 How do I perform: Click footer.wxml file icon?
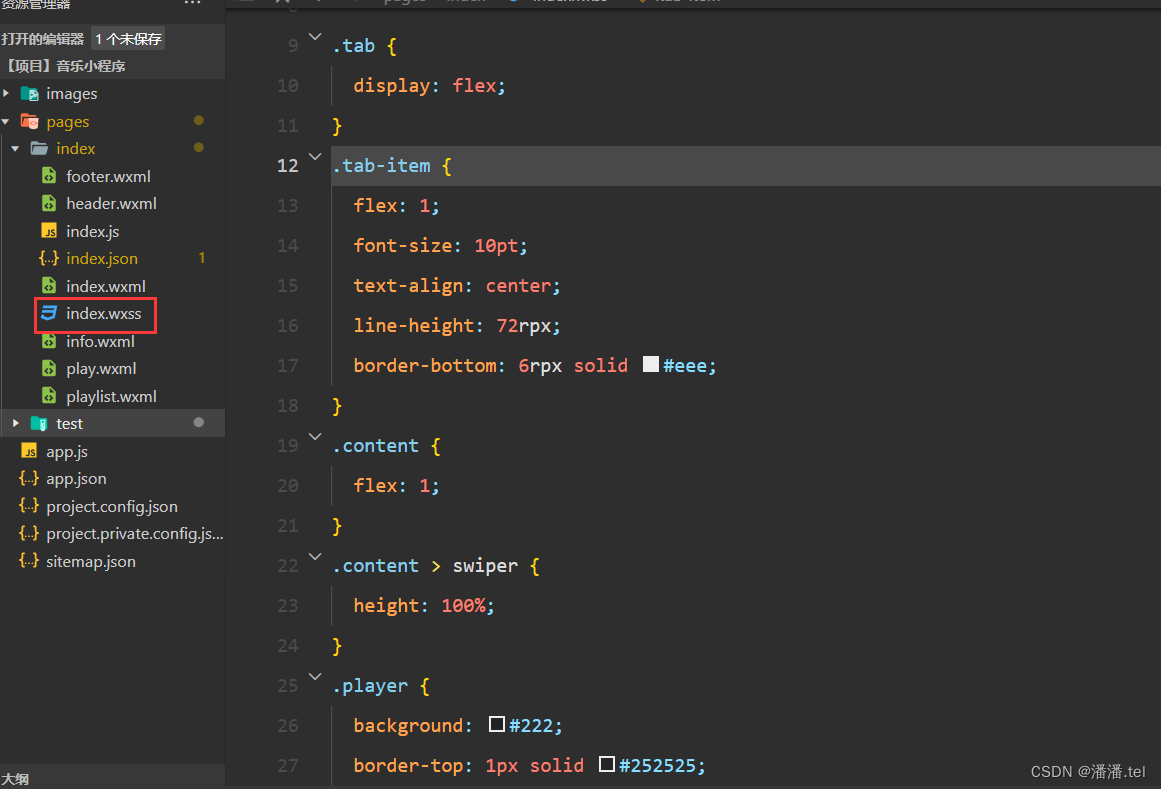[x=49, y=176]
